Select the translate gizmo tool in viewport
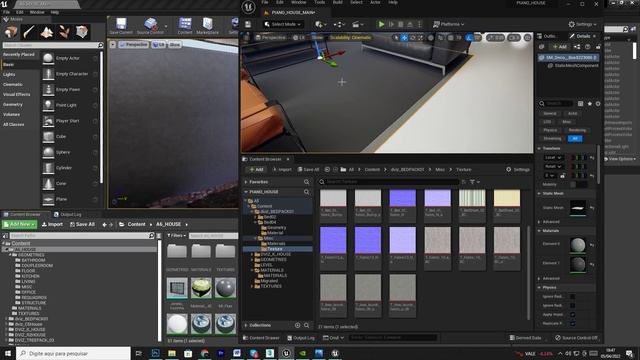Image resolution: width=640 pixels, height=360 pixels. click(404, 38)
